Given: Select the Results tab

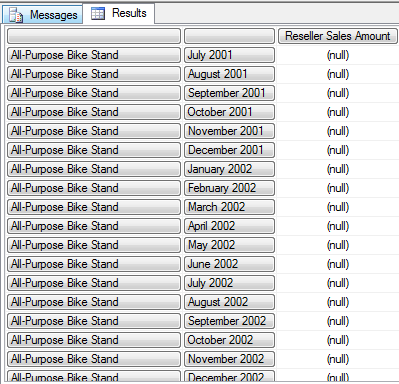Looking at the screenshot, I should pyautogui.click(x=119, y=14).
